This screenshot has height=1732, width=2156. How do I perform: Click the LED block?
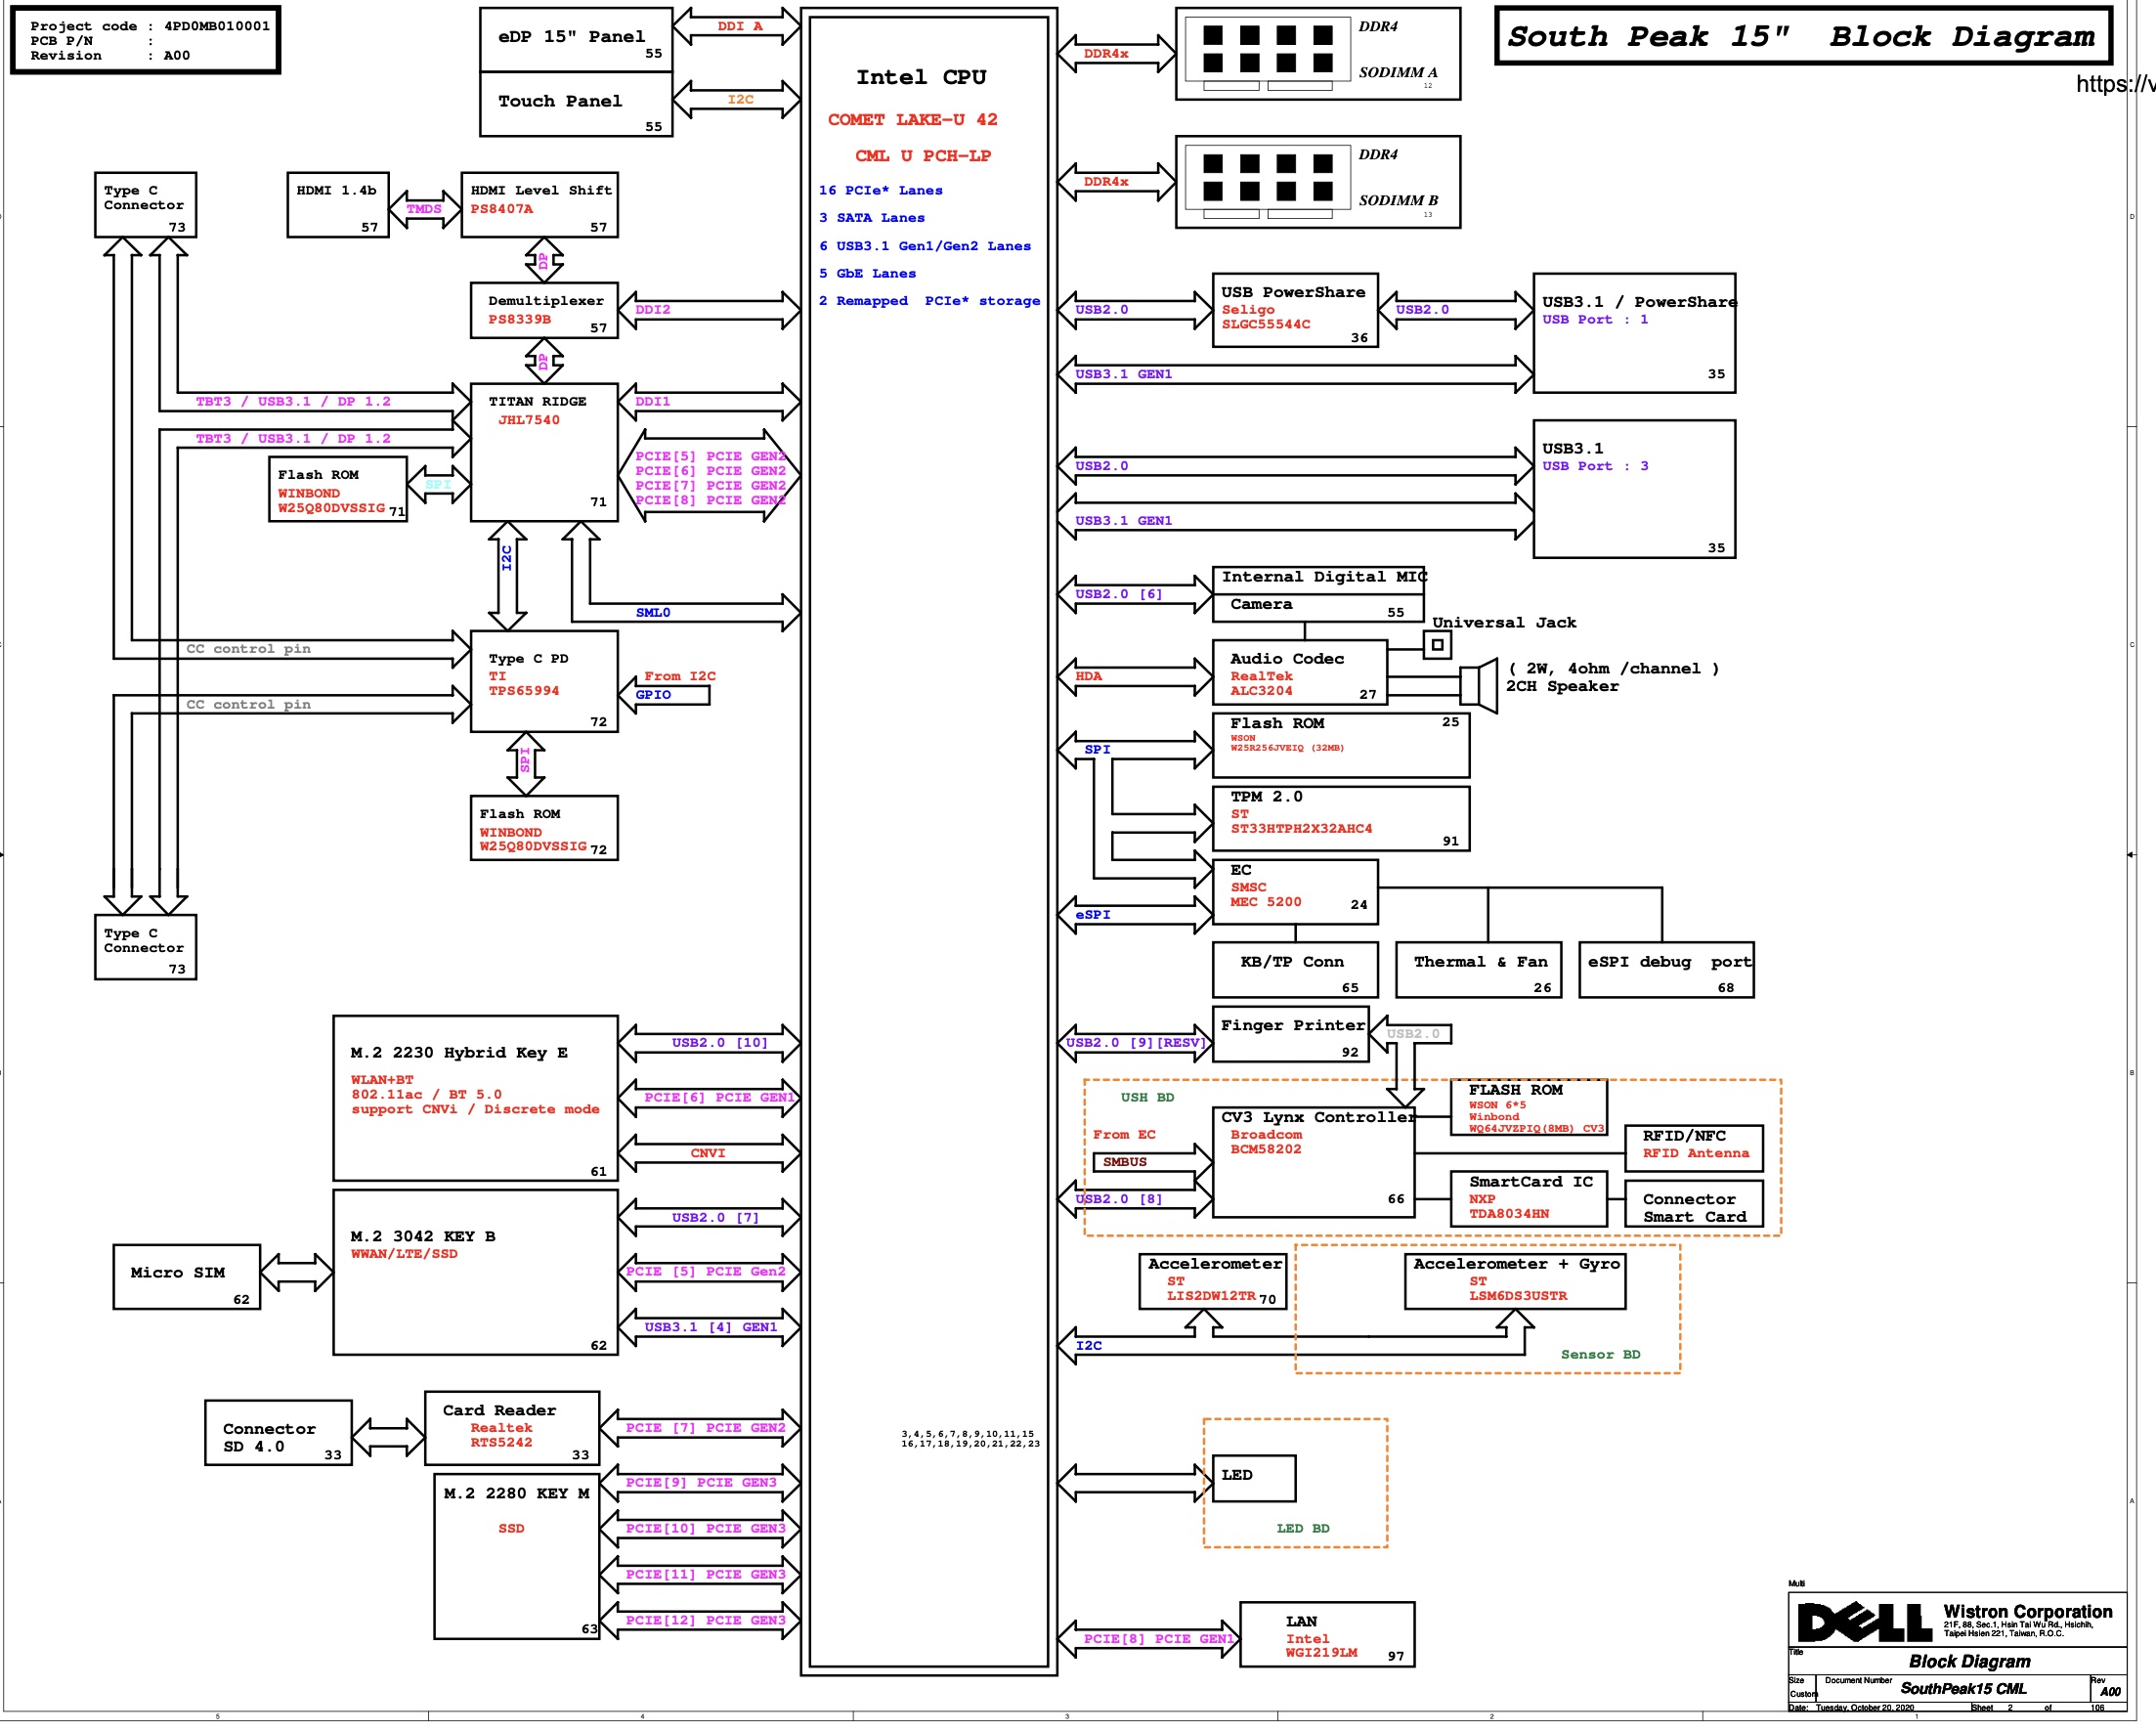[1254, 1478]
